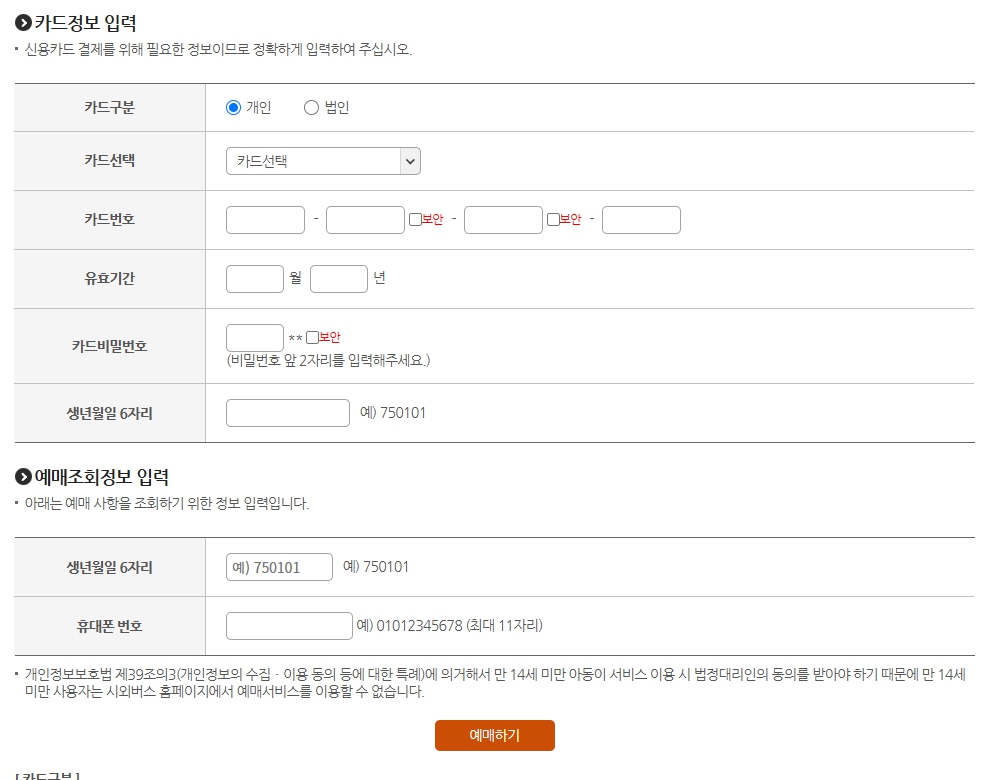Click the second card number input box

click(364, 219)
